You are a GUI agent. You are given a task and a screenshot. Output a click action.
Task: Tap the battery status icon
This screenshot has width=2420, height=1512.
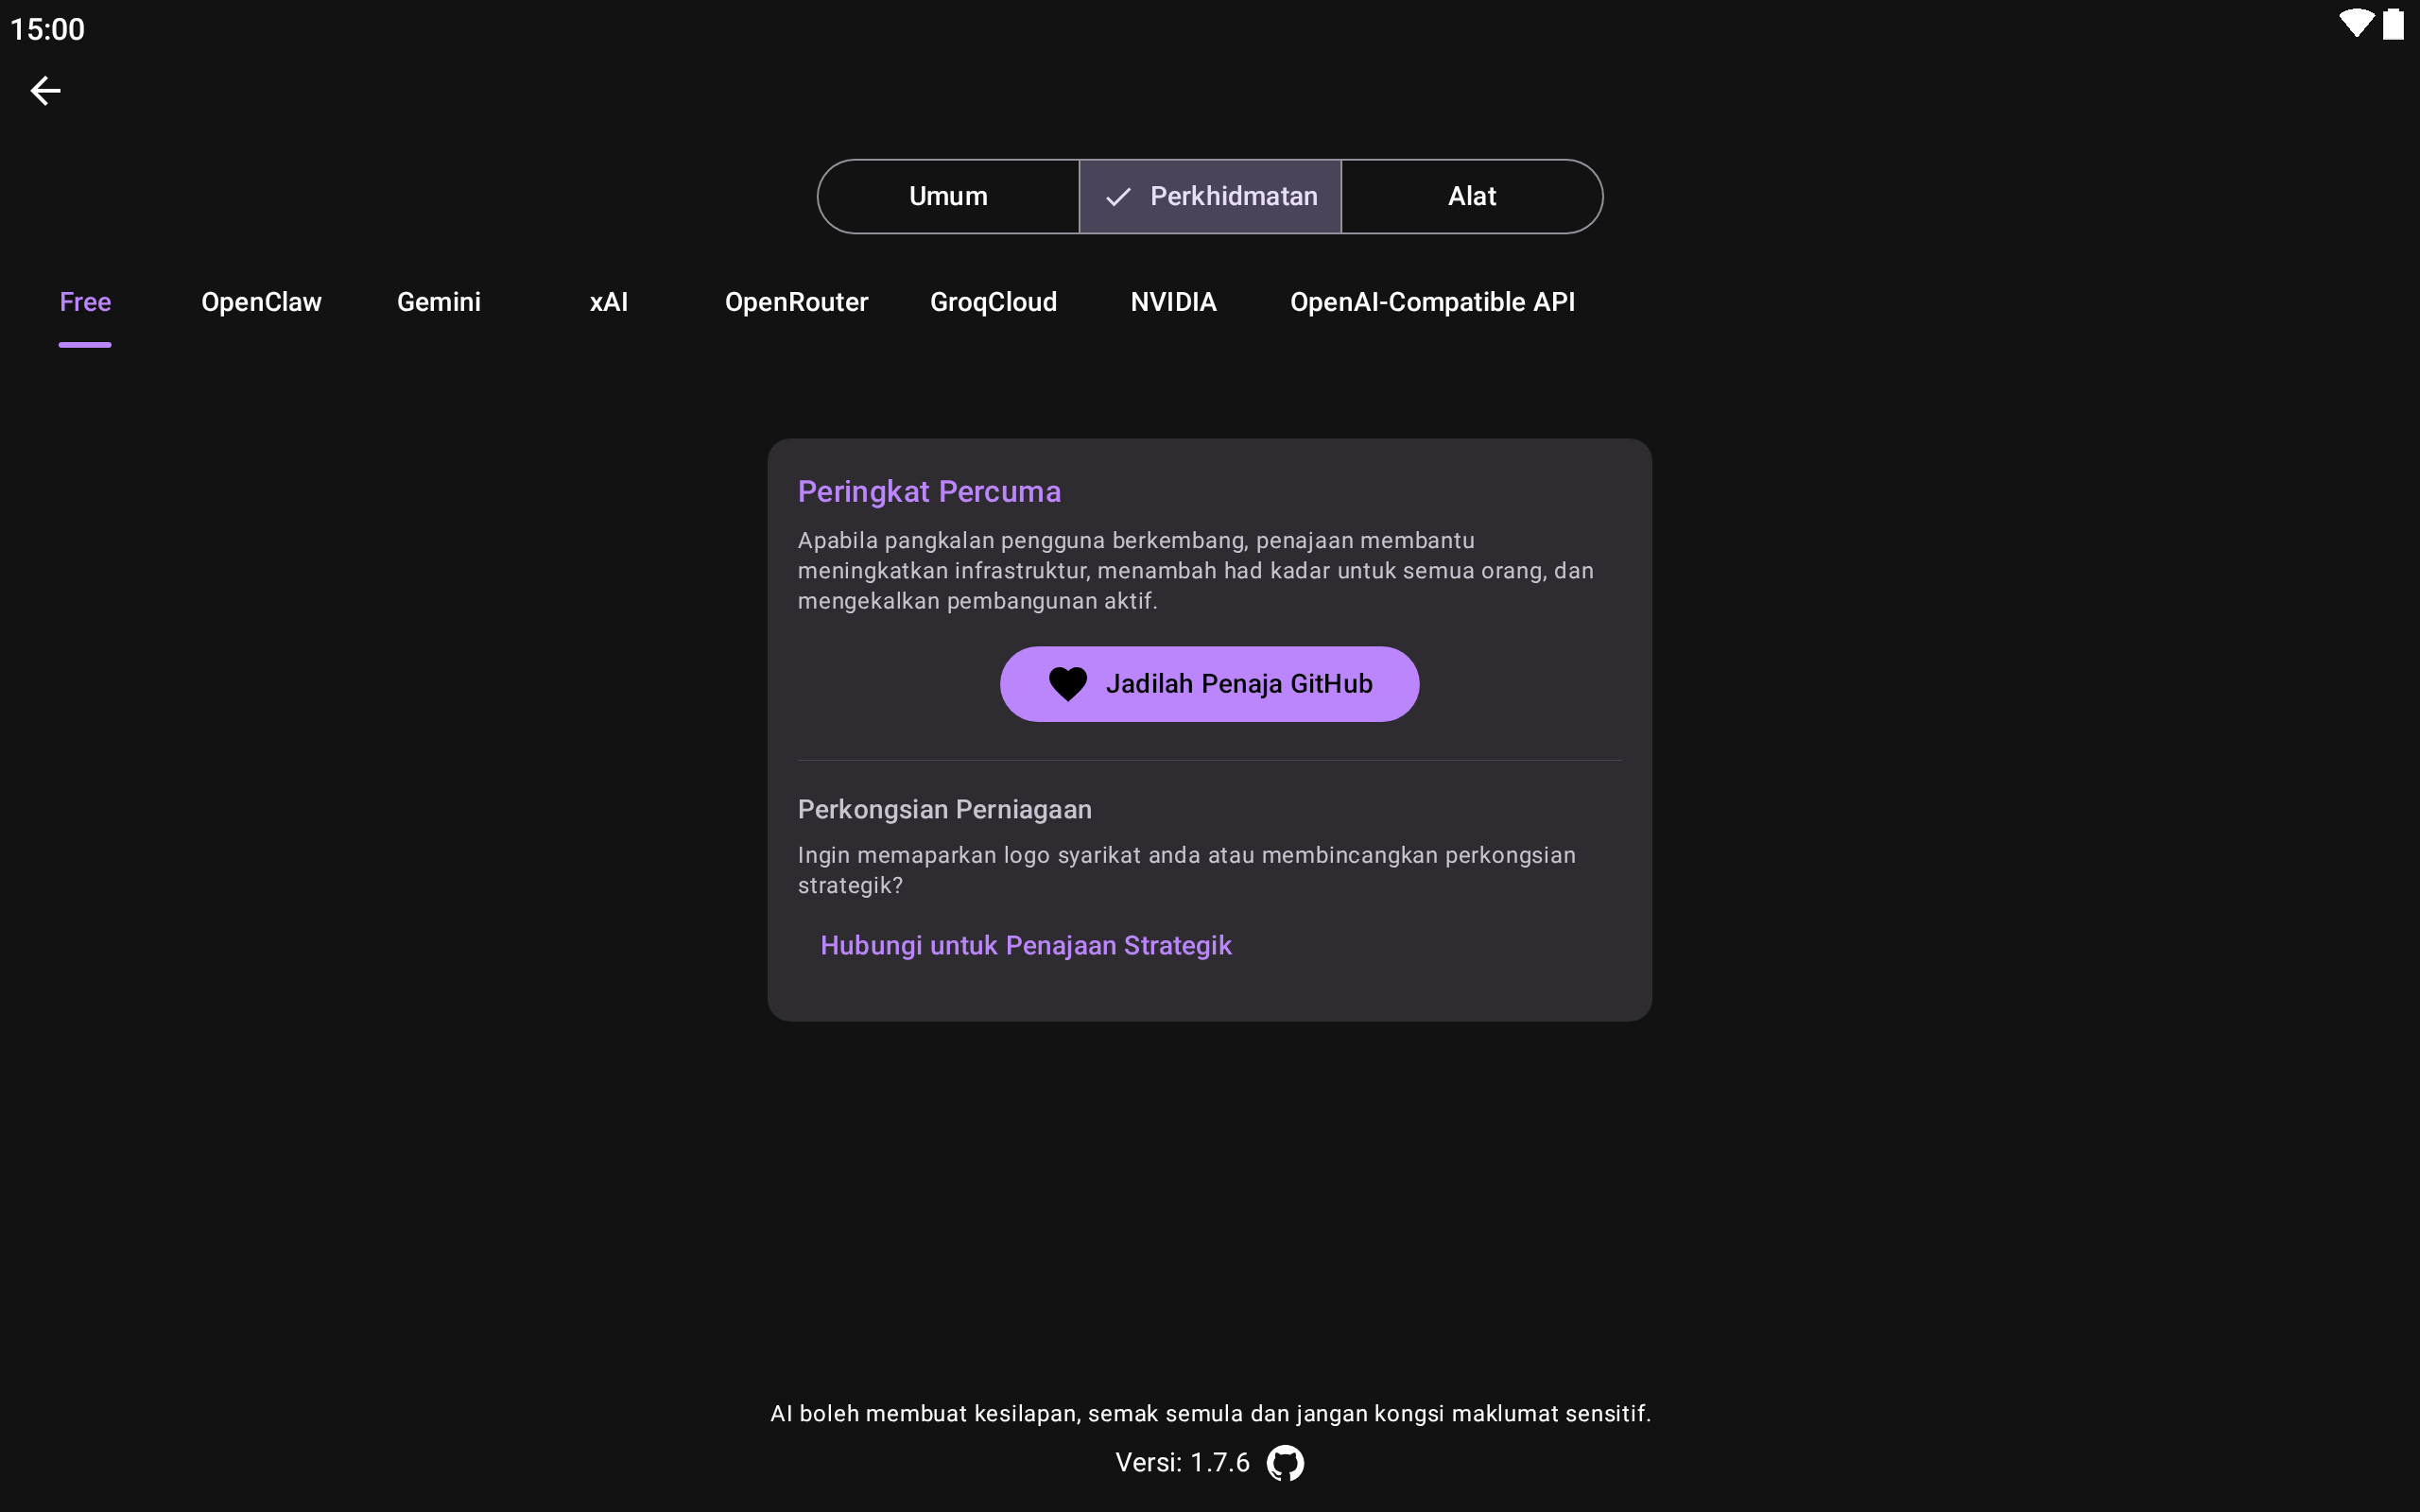(2393, 24)
